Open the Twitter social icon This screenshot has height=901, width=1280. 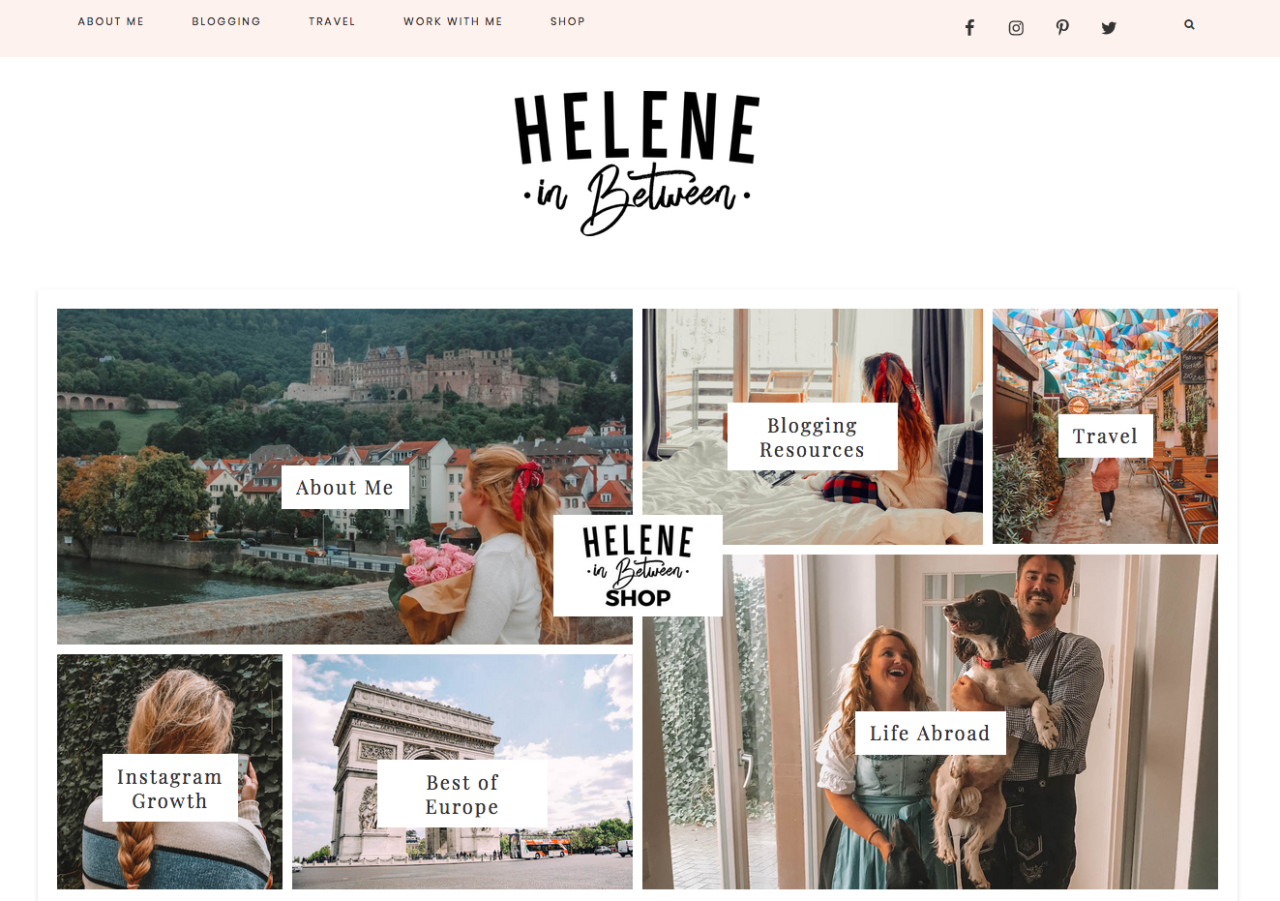point(1109,28)
